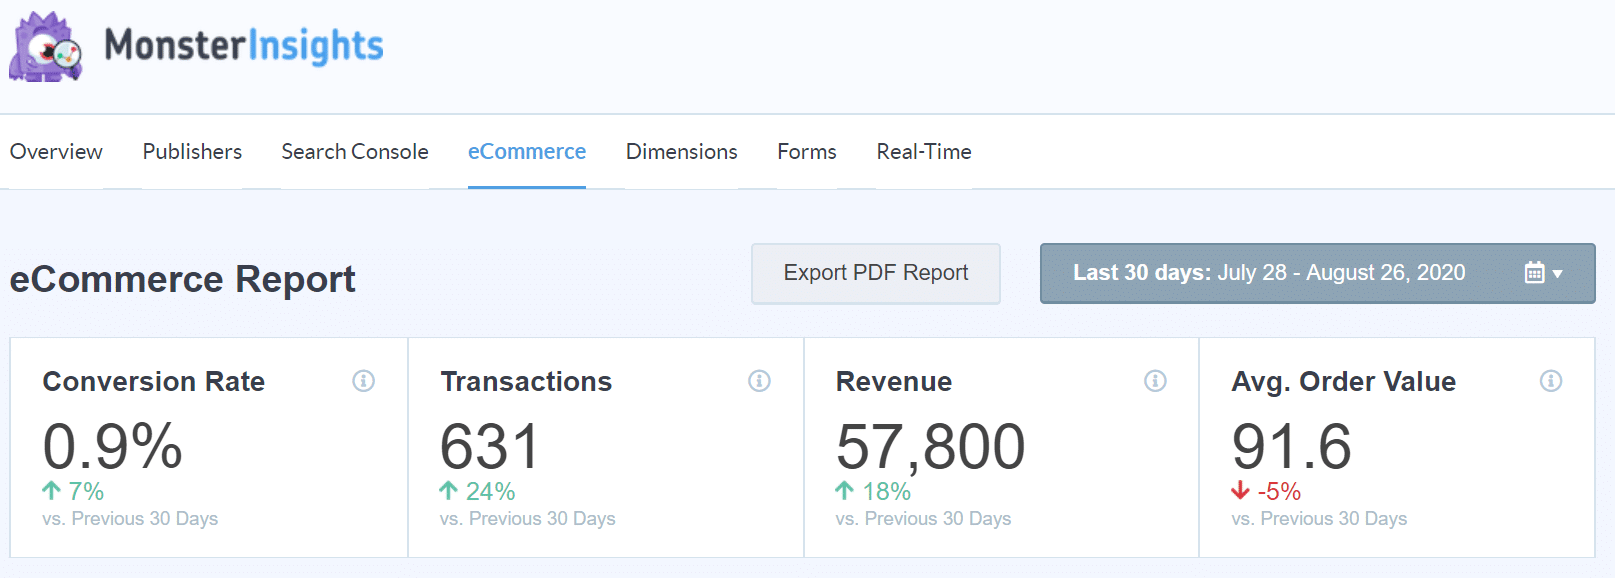Click the 57,800 revenue value

click(x=930, y=446)
